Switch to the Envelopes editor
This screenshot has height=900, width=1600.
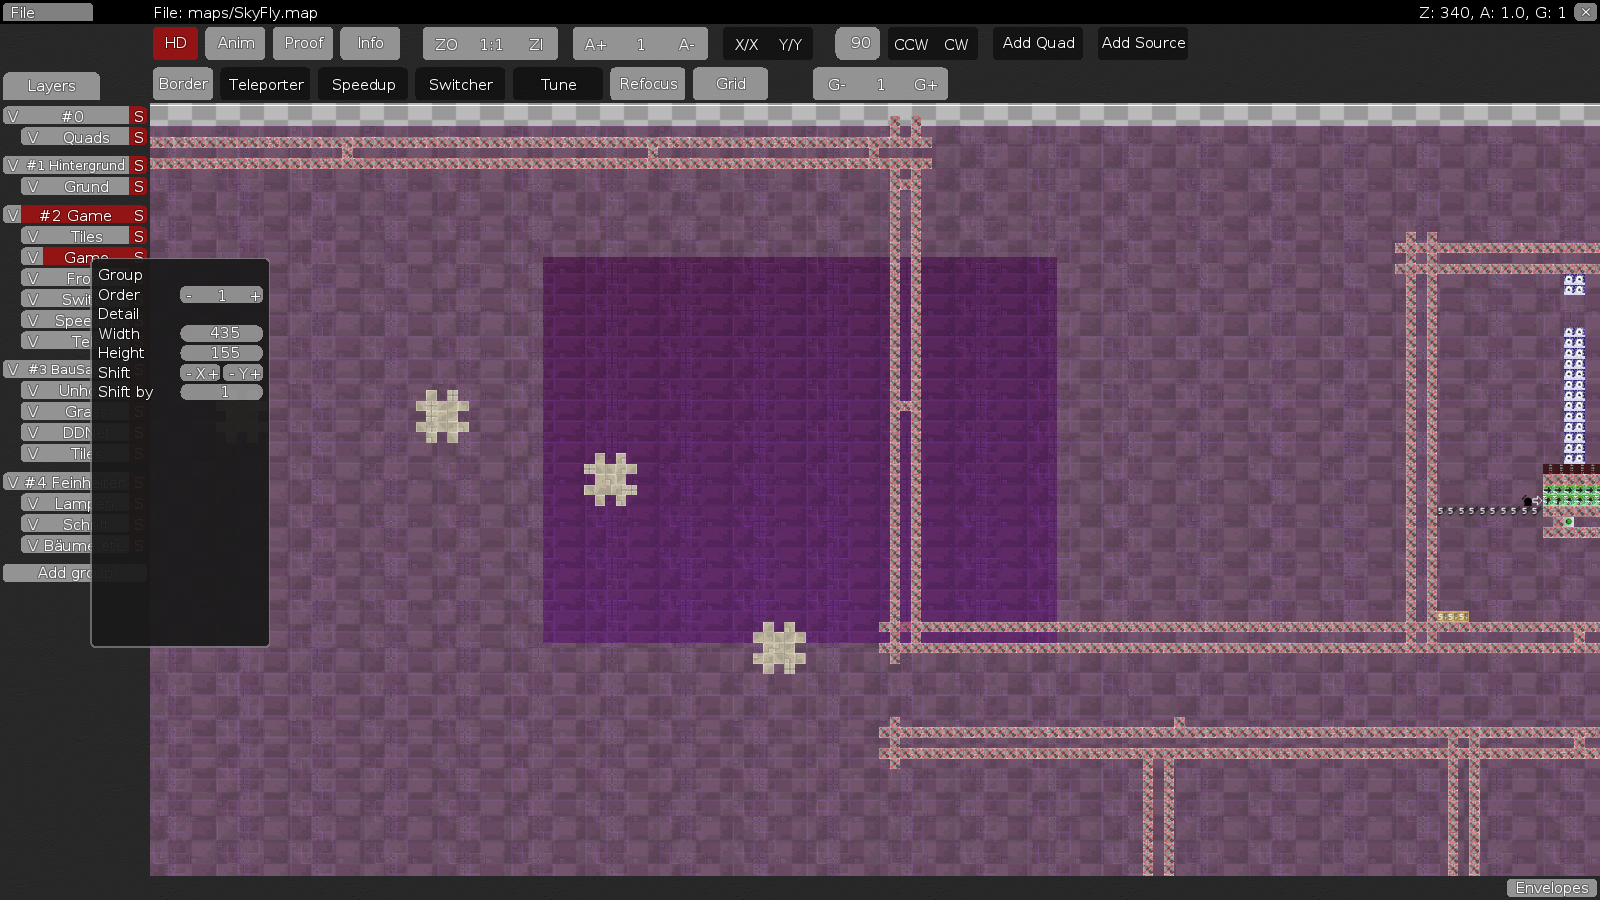point(1551,887)
